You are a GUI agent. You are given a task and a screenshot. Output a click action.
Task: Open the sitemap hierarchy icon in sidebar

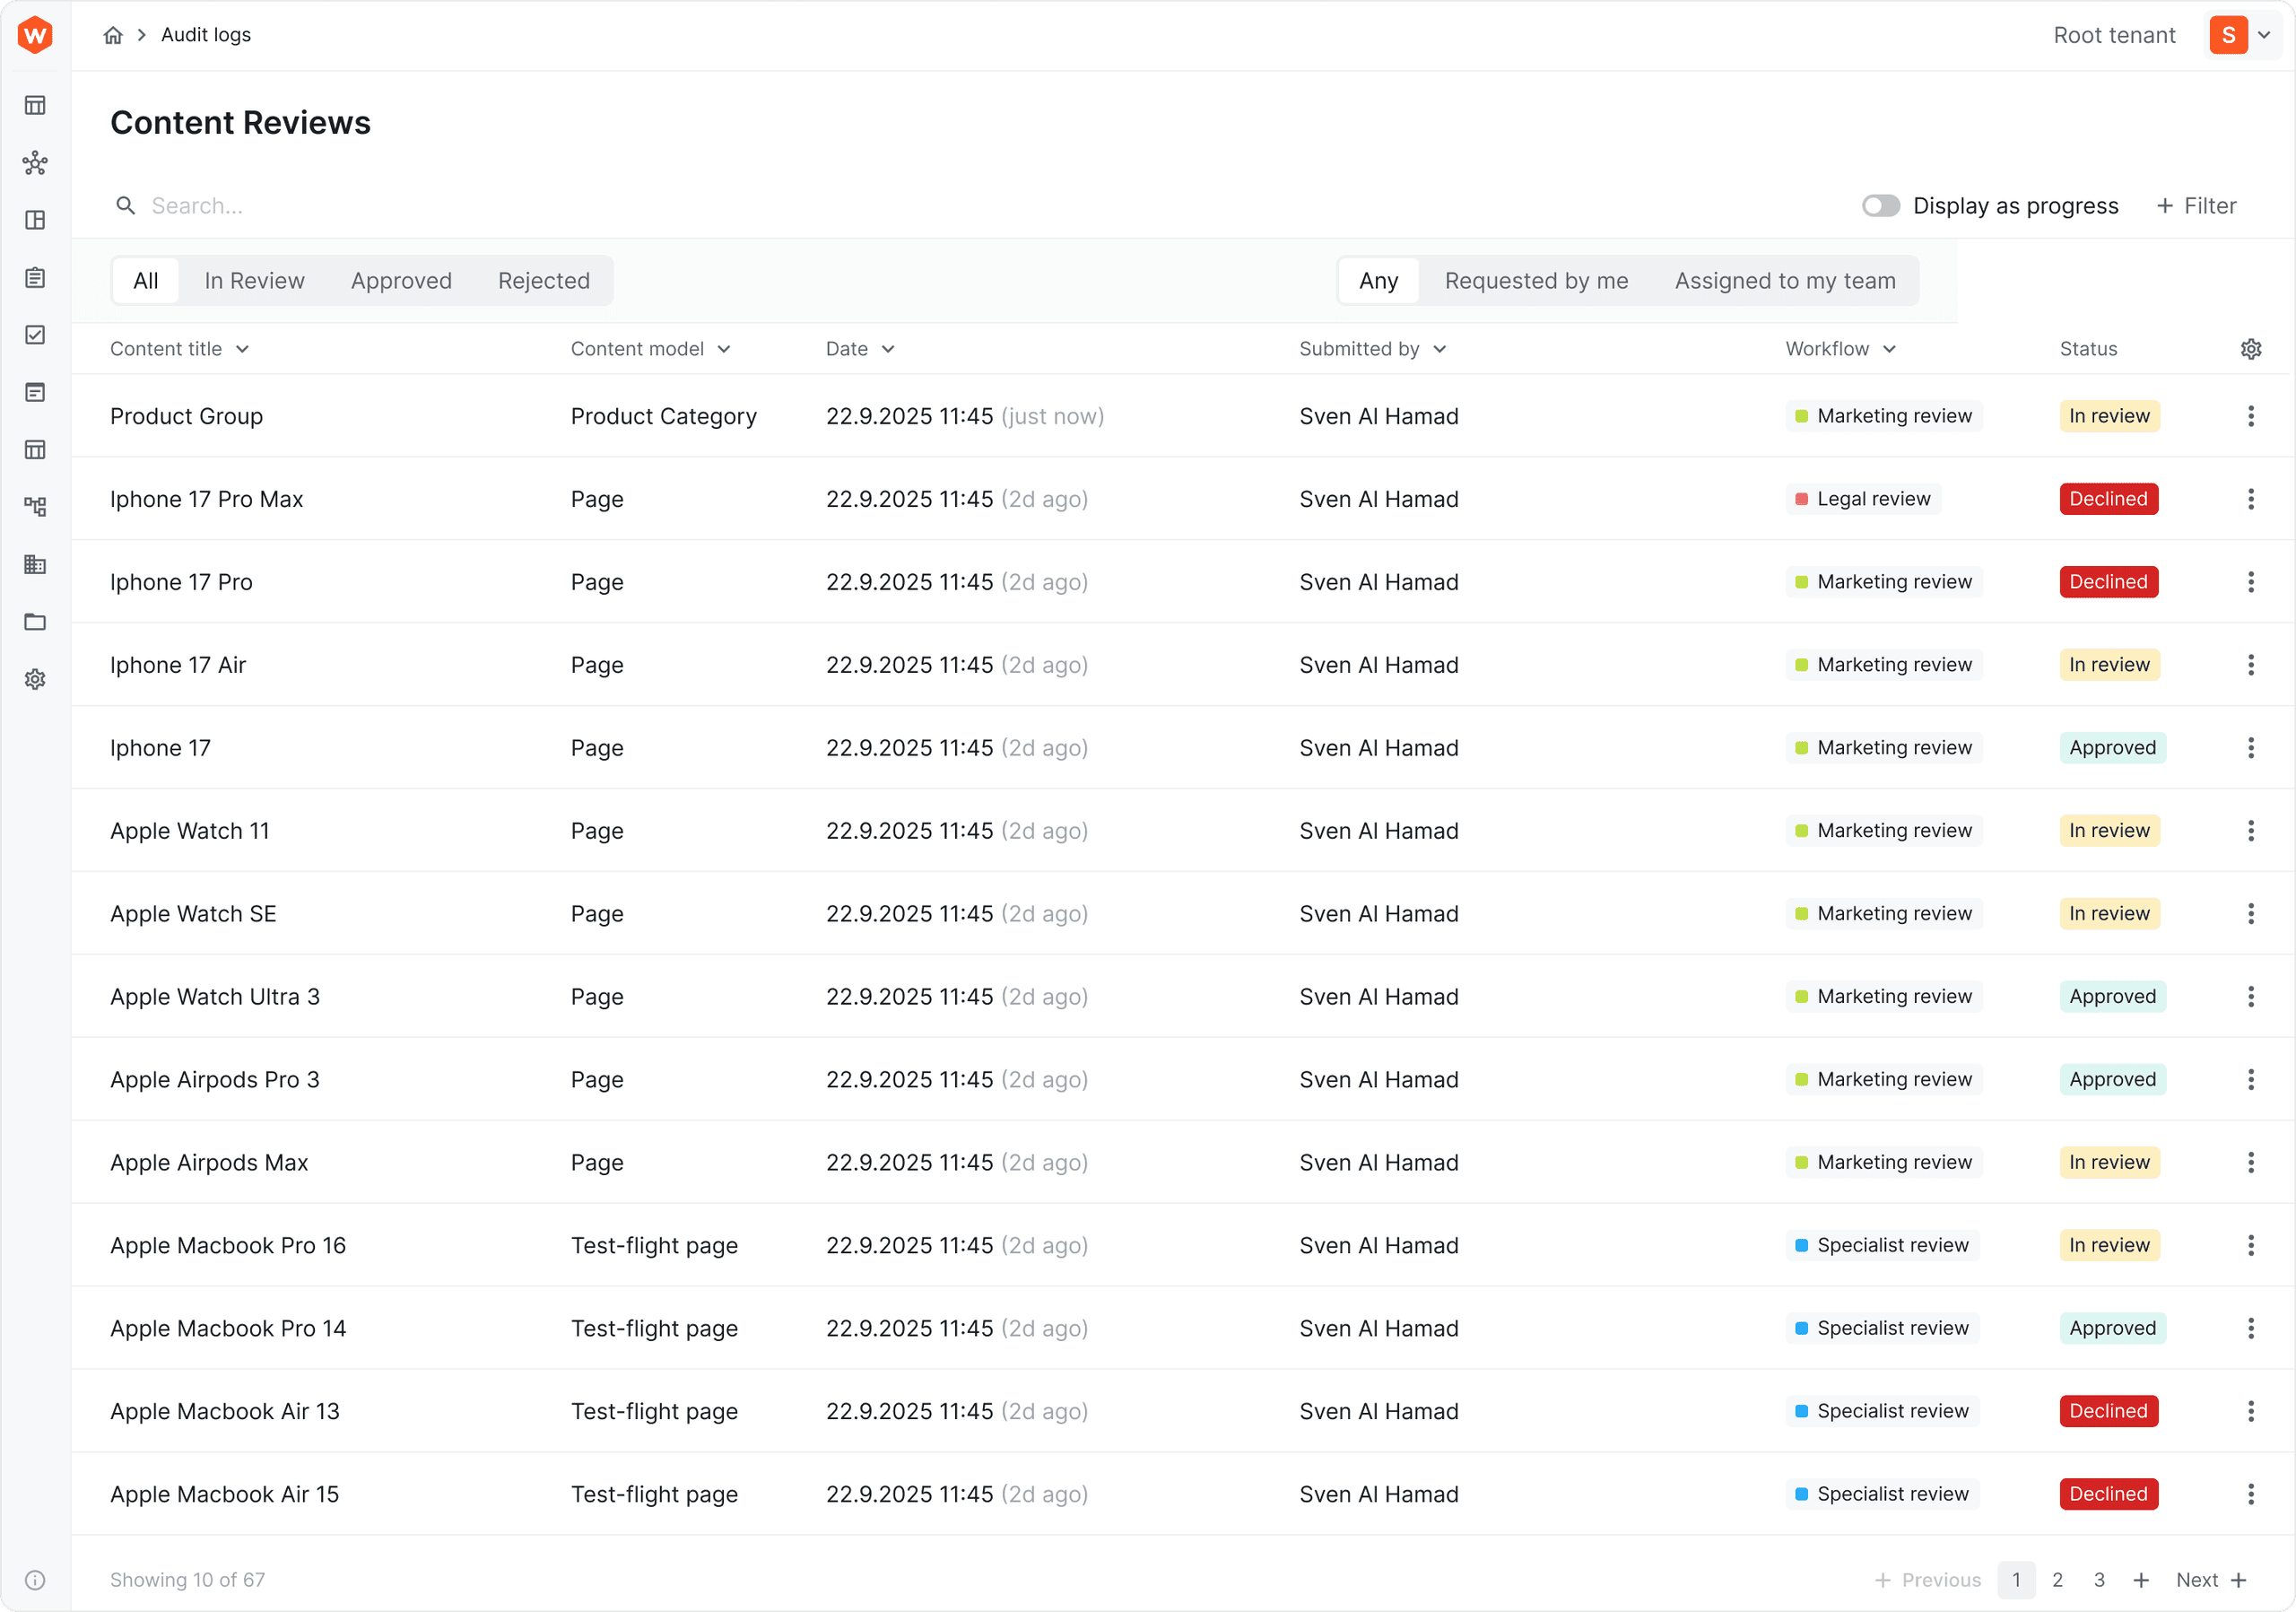click(35, 506)
